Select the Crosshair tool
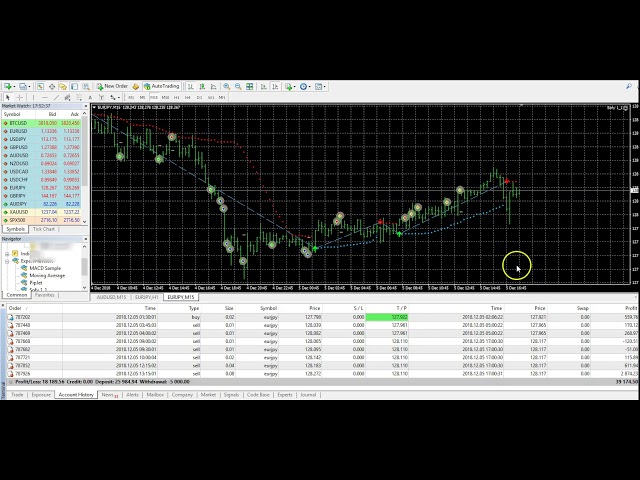 20,97
